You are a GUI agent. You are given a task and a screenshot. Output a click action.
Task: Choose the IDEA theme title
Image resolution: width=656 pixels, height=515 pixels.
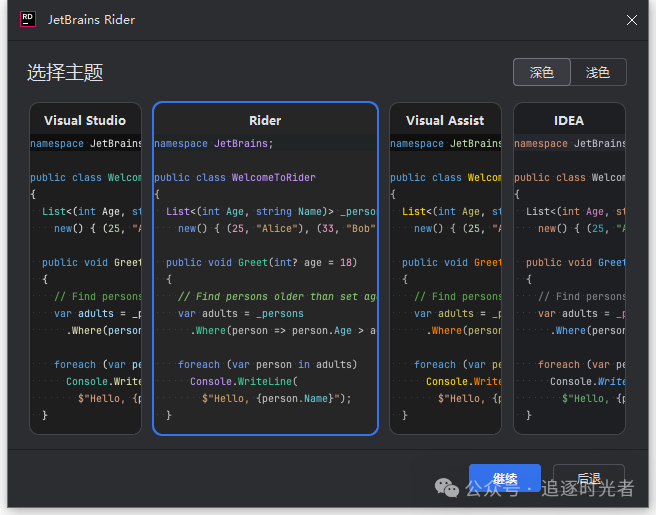coord(569,120)
